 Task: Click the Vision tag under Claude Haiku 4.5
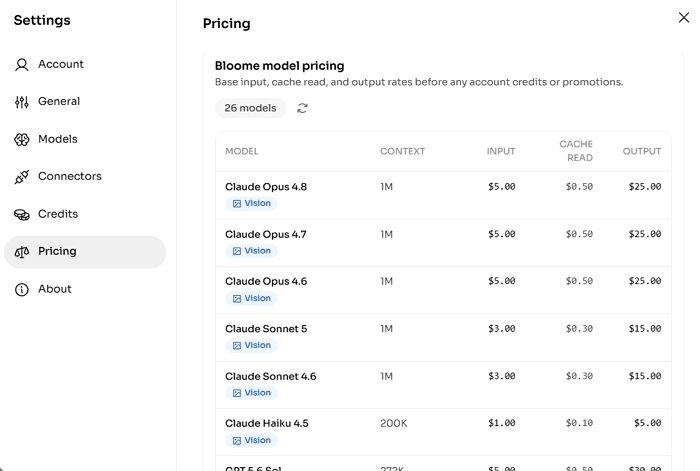click(x=251, y=441)
